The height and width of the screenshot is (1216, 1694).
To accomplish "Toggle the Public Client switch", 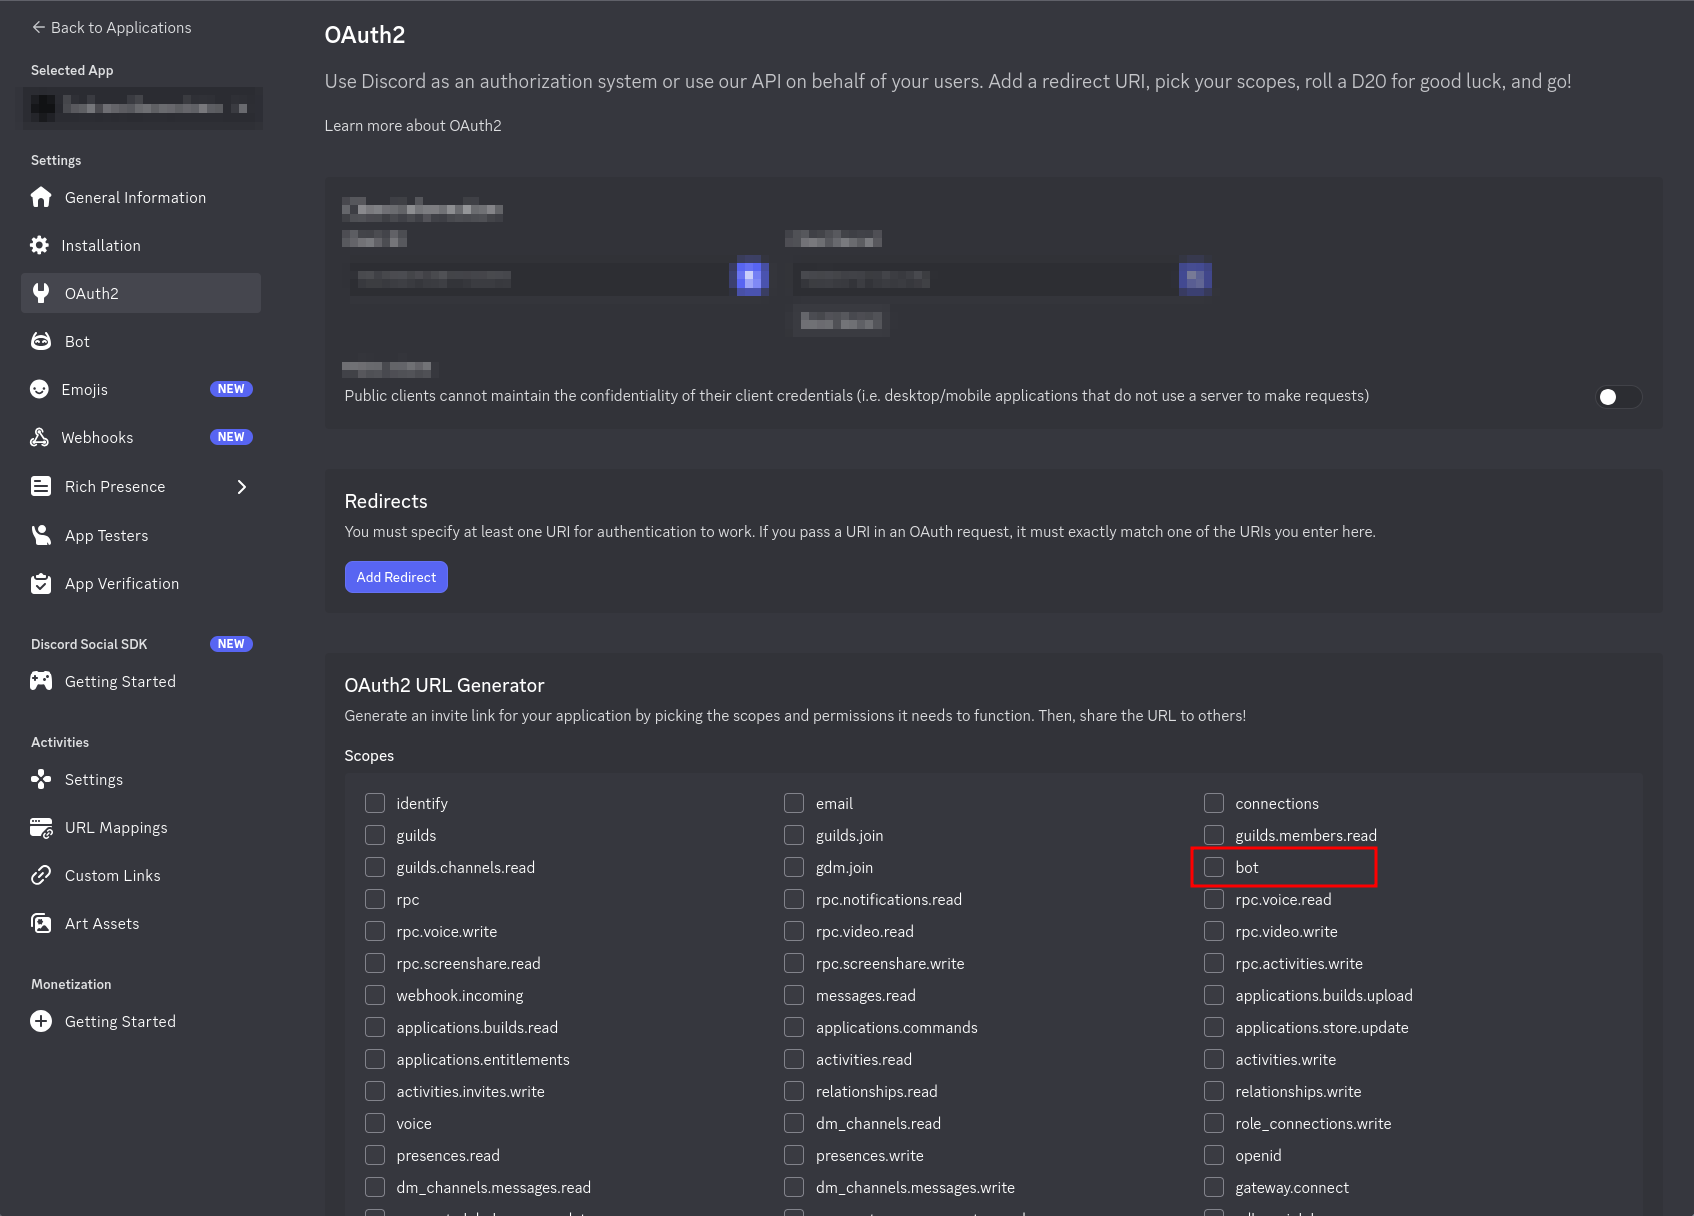I will [x=1618, y=397].
